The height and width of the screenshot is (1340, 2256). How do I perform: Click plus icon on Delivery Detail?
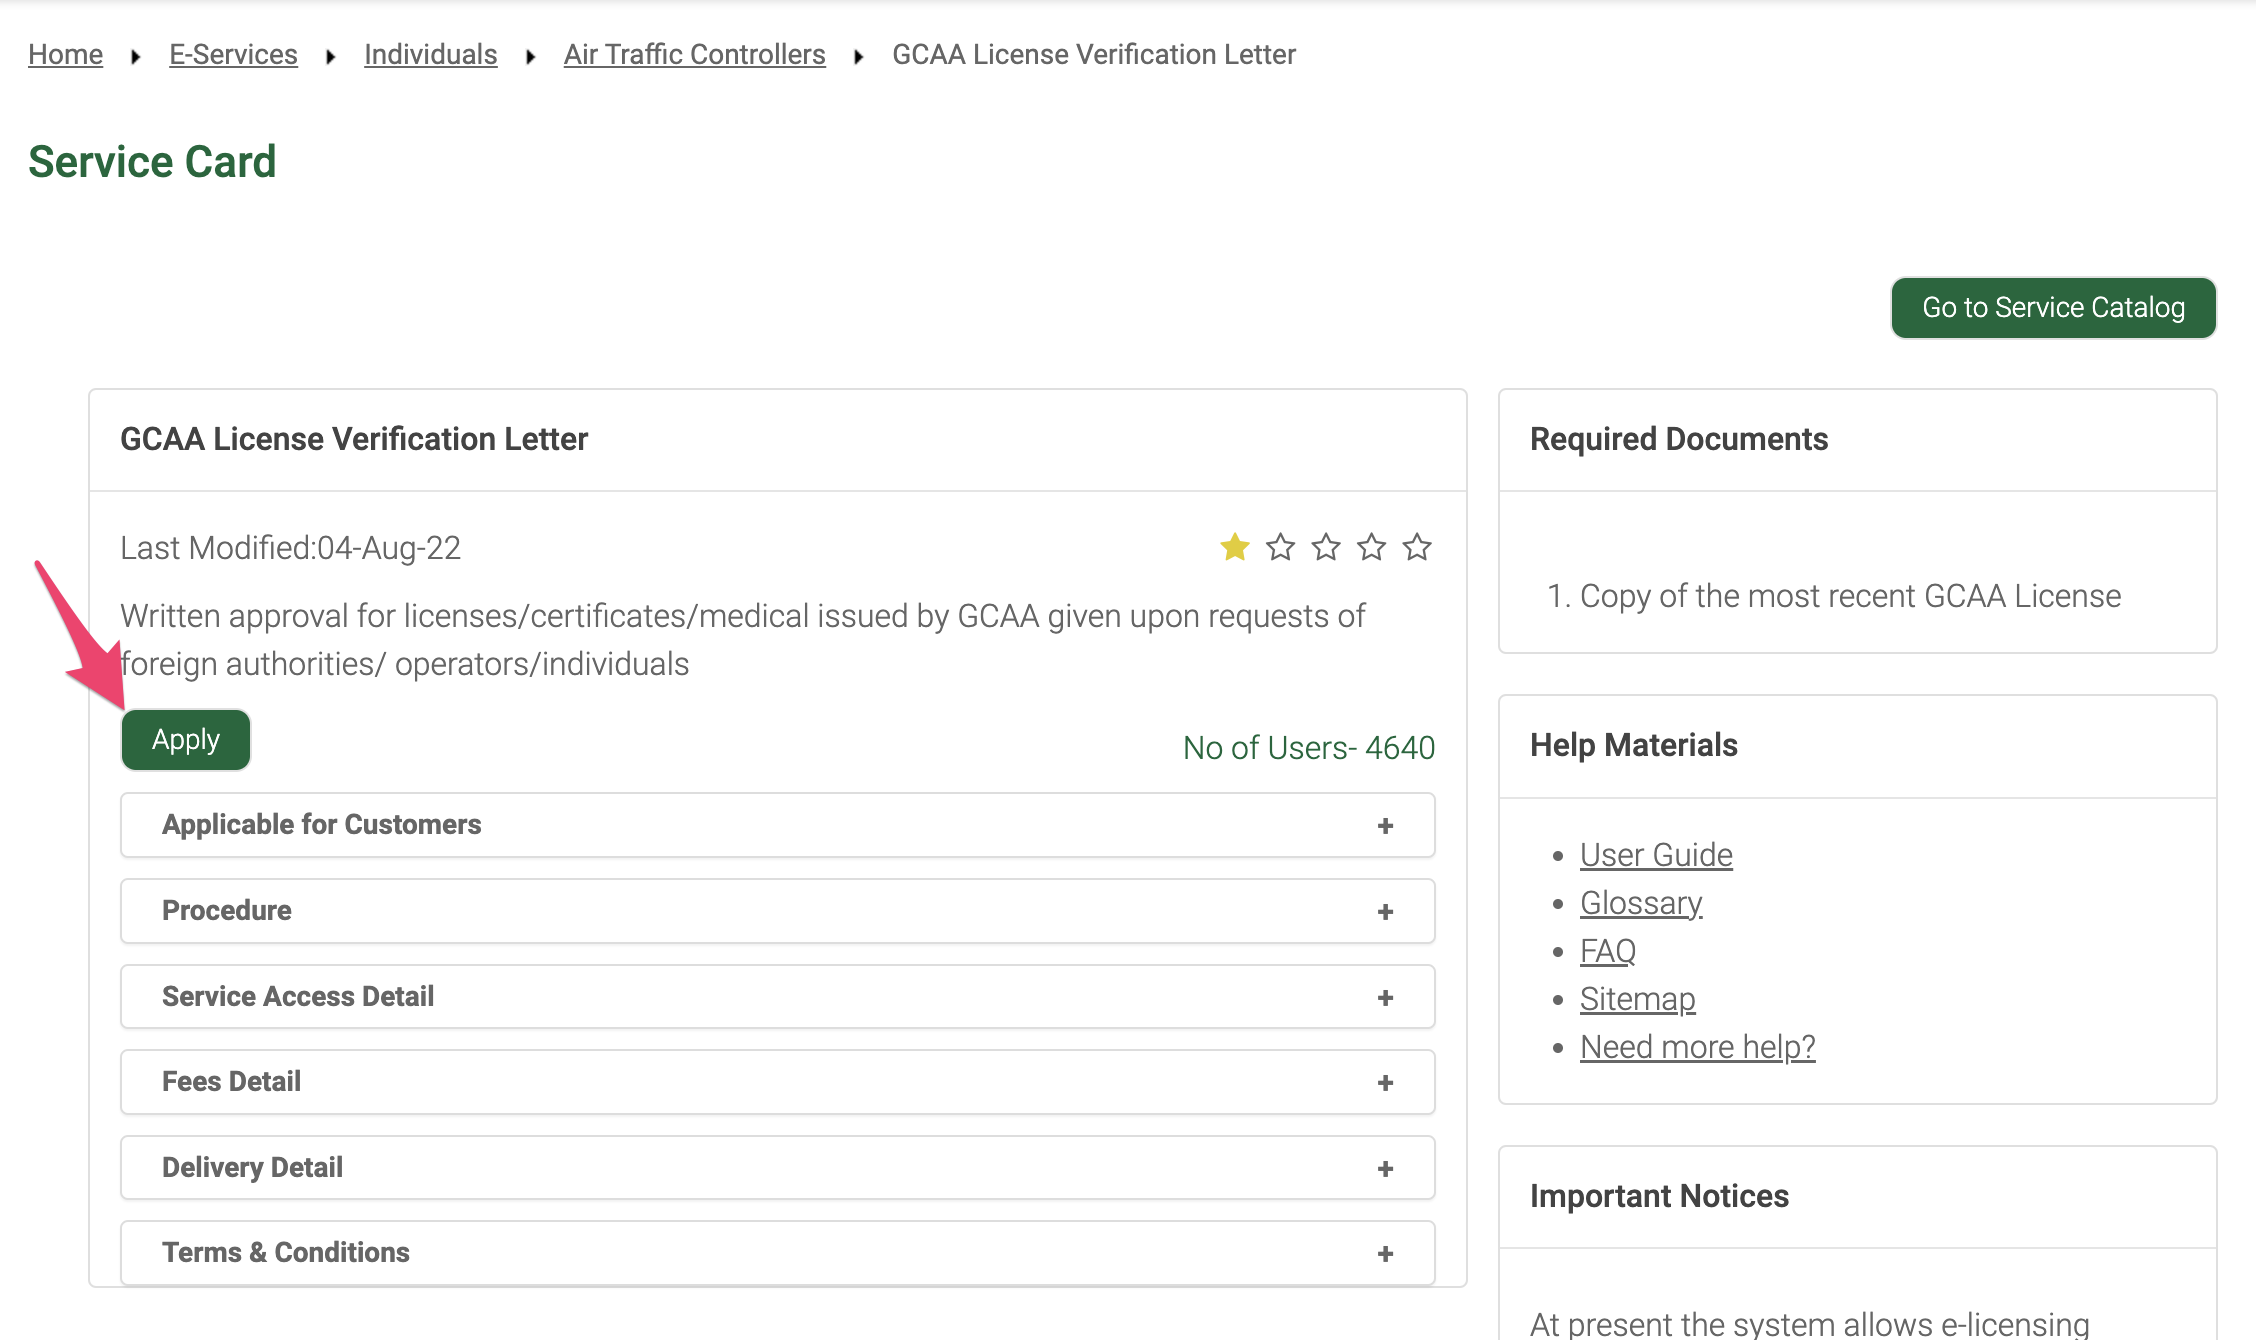coord(1385,1169)
